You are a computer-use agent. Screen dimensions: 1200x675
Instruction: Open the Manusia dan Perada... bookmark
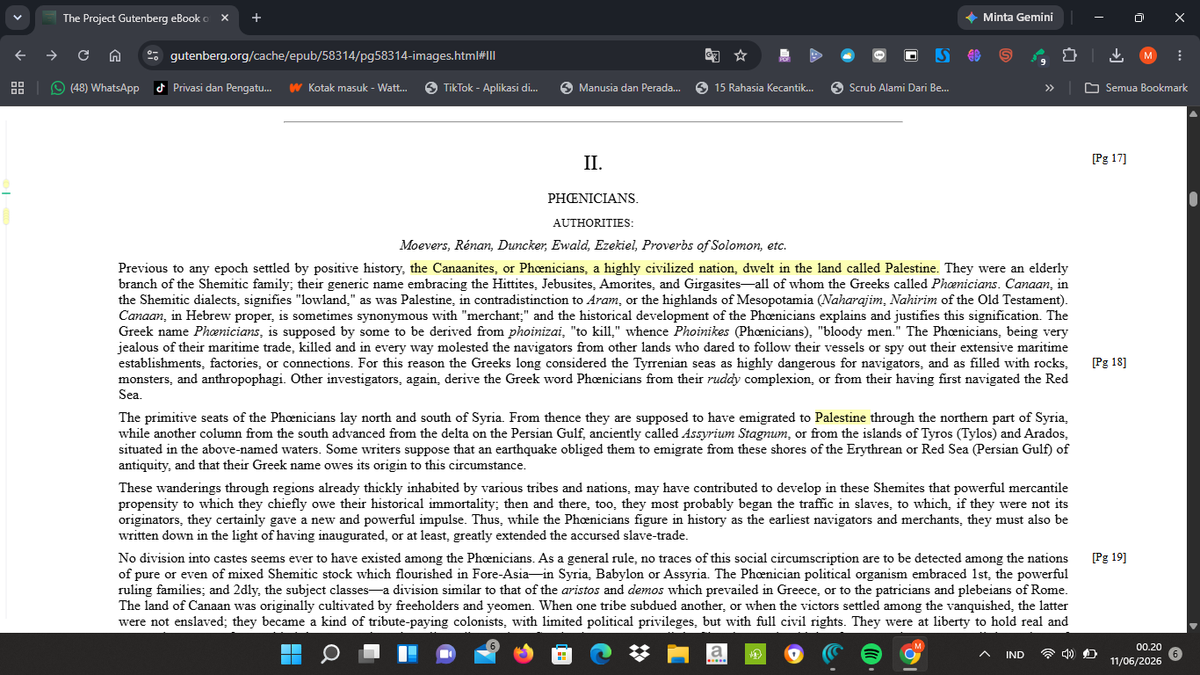[620, 88]
